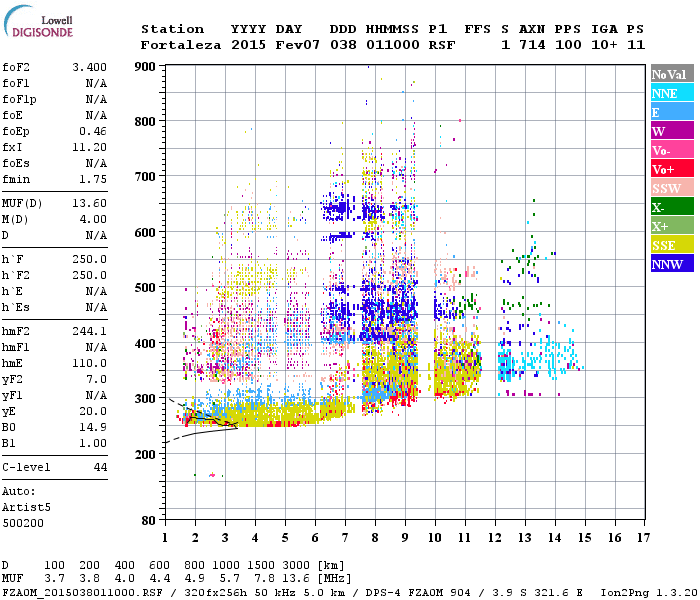Select the NoVal gray legend swatch
Image resolution: width=700 pixels, height=600 pixels.
pyautogui.click(x=670, y=74)
